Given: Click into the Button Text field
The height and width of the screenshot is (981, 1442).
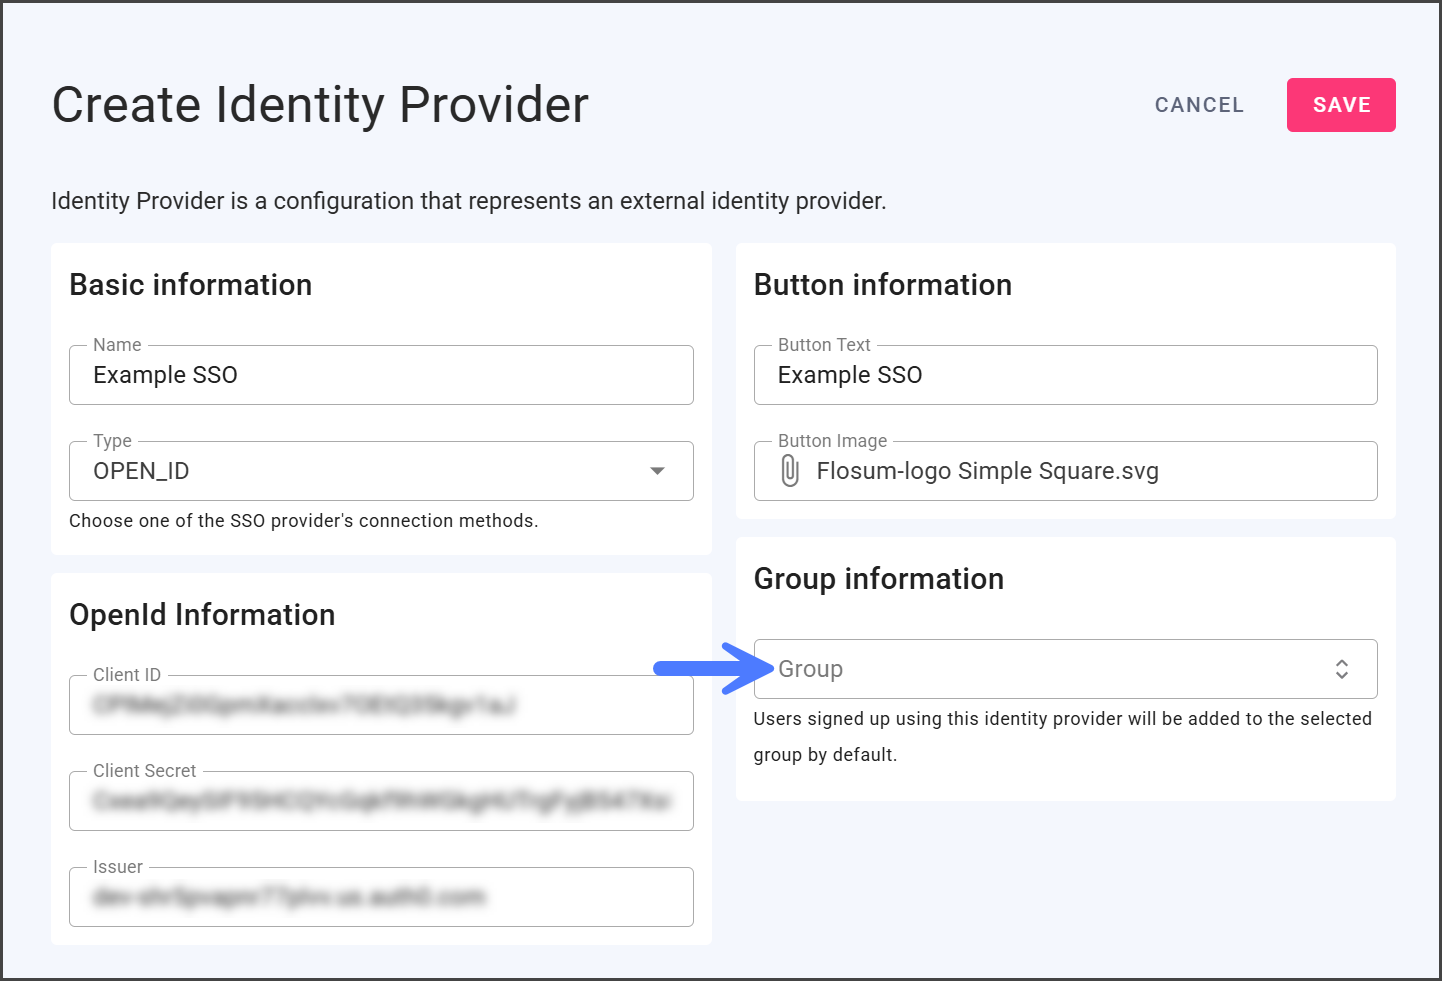Looking at the screenshot, I should tap(1065, 375).
